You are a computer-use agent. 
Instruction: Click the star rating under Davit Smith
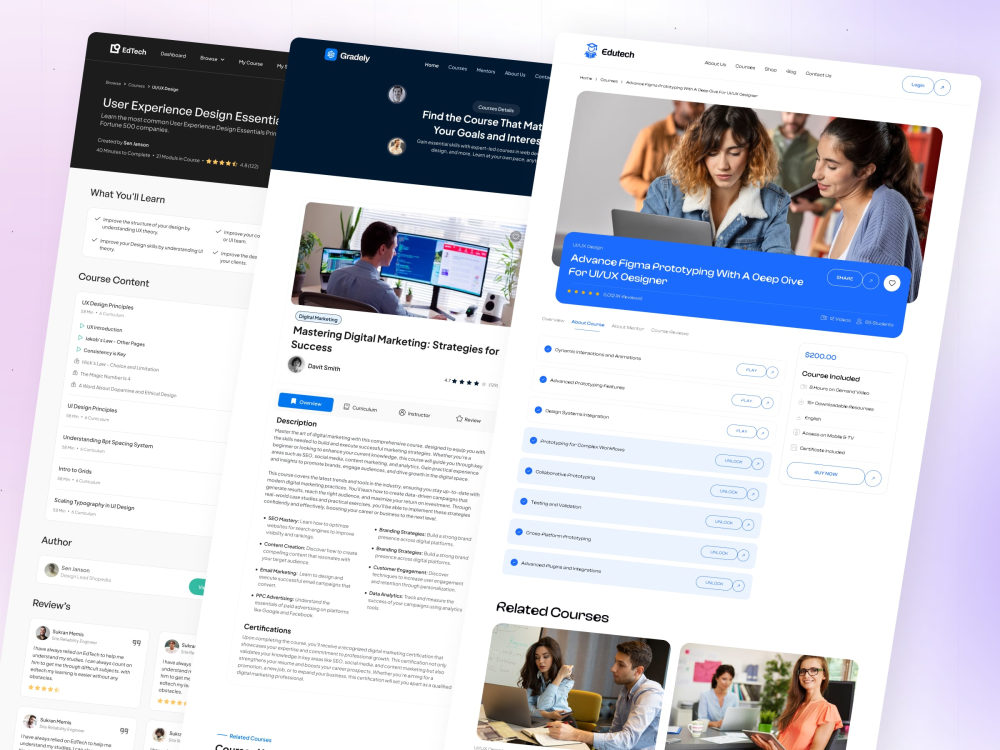468,383
